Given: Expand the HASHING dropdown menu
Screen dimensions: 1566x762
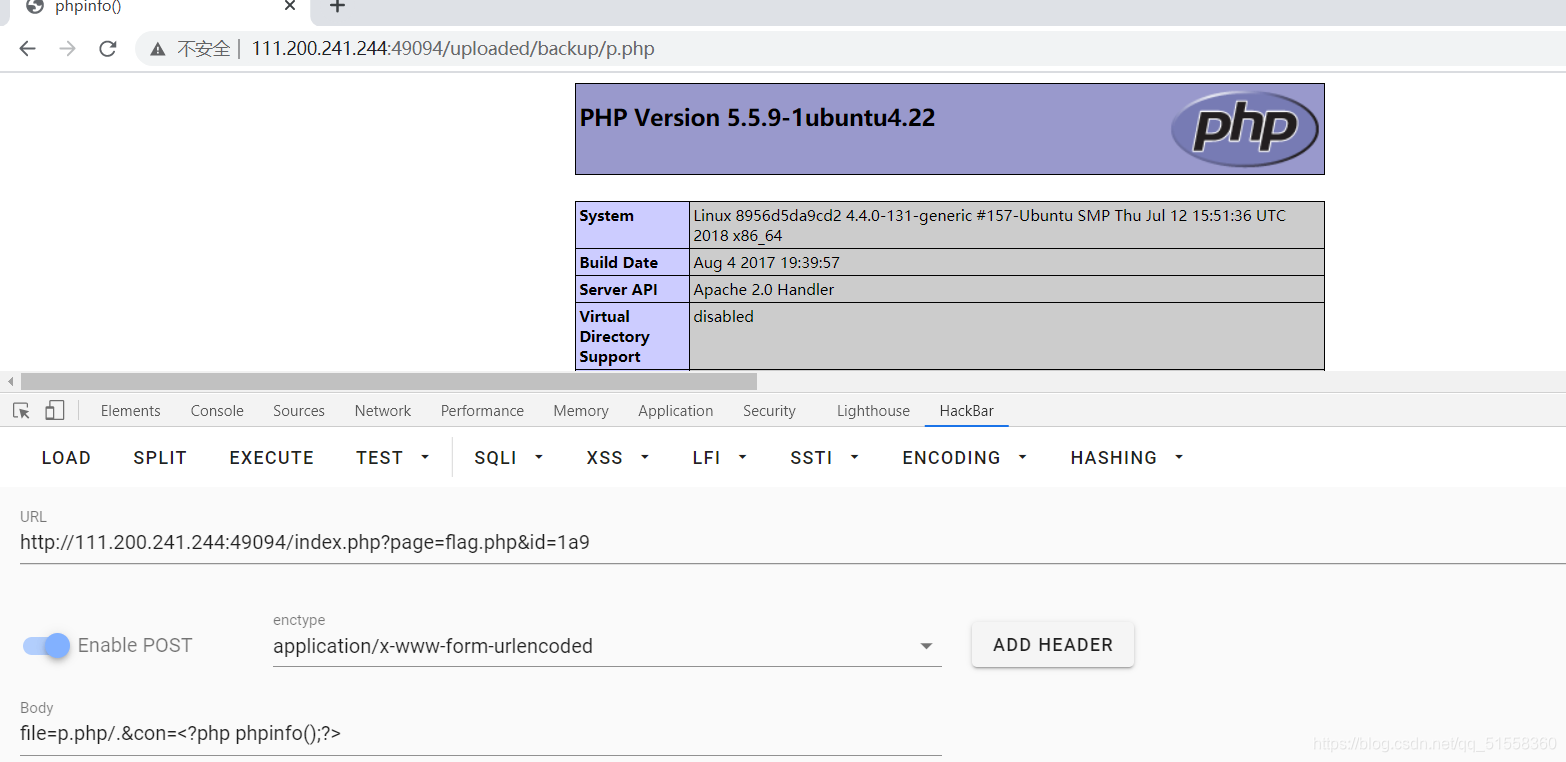Looking at the screenshot, I should (1127, 457).
